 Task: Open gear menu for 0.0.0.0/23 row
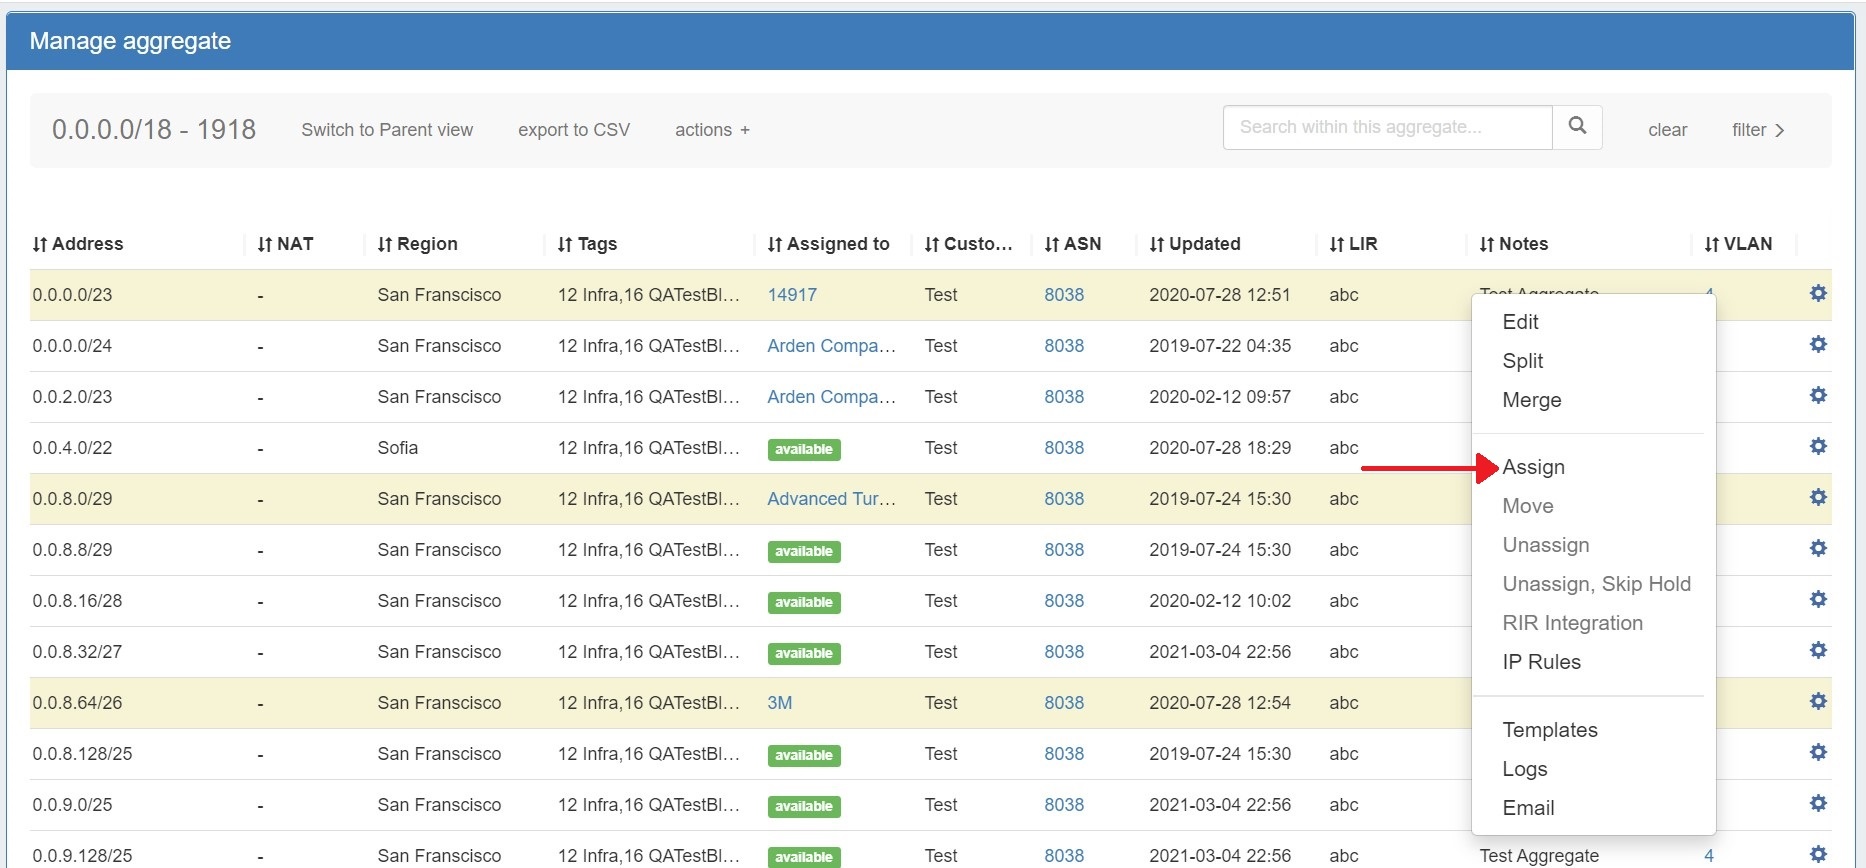1818,294
